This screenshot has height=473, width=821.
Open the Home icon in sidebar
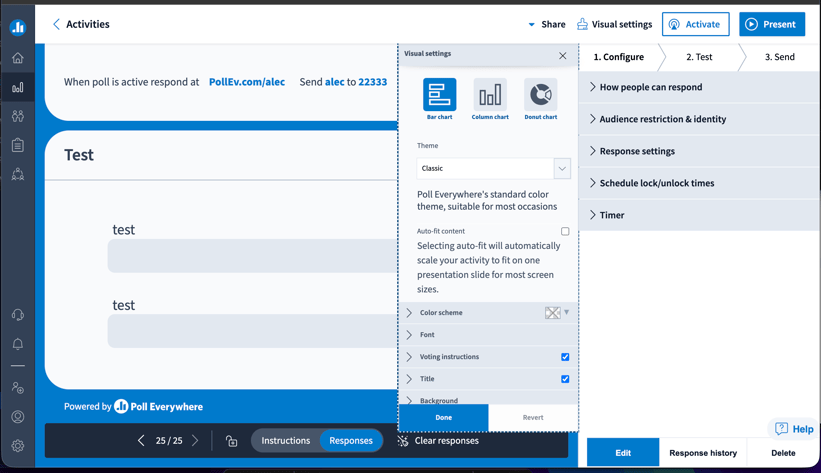point(18,58)
